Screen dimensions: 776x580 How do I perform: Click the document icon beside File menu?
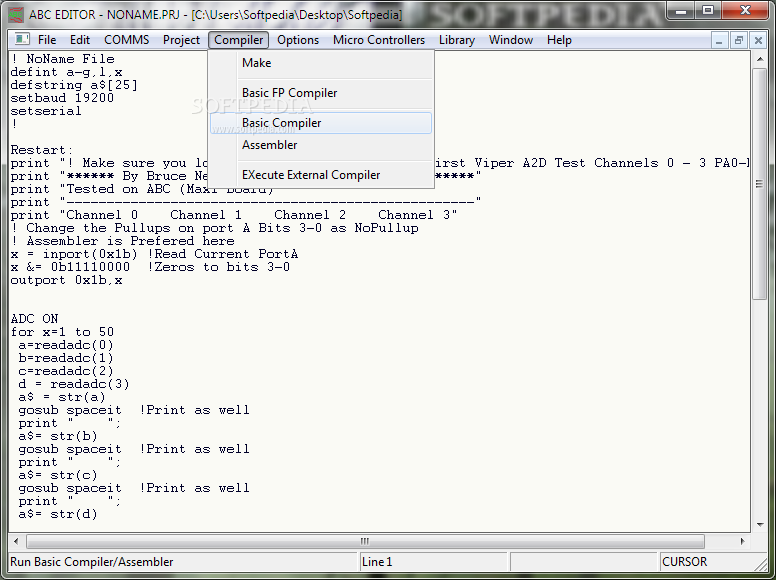[21, 39]
